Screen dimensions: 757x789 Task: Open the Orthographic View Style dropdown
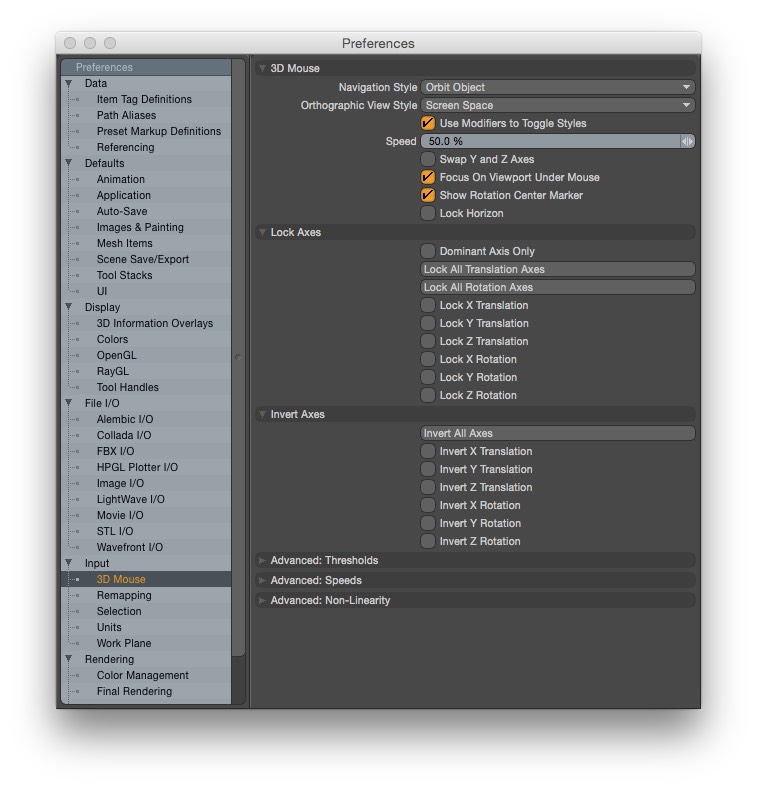557,106
